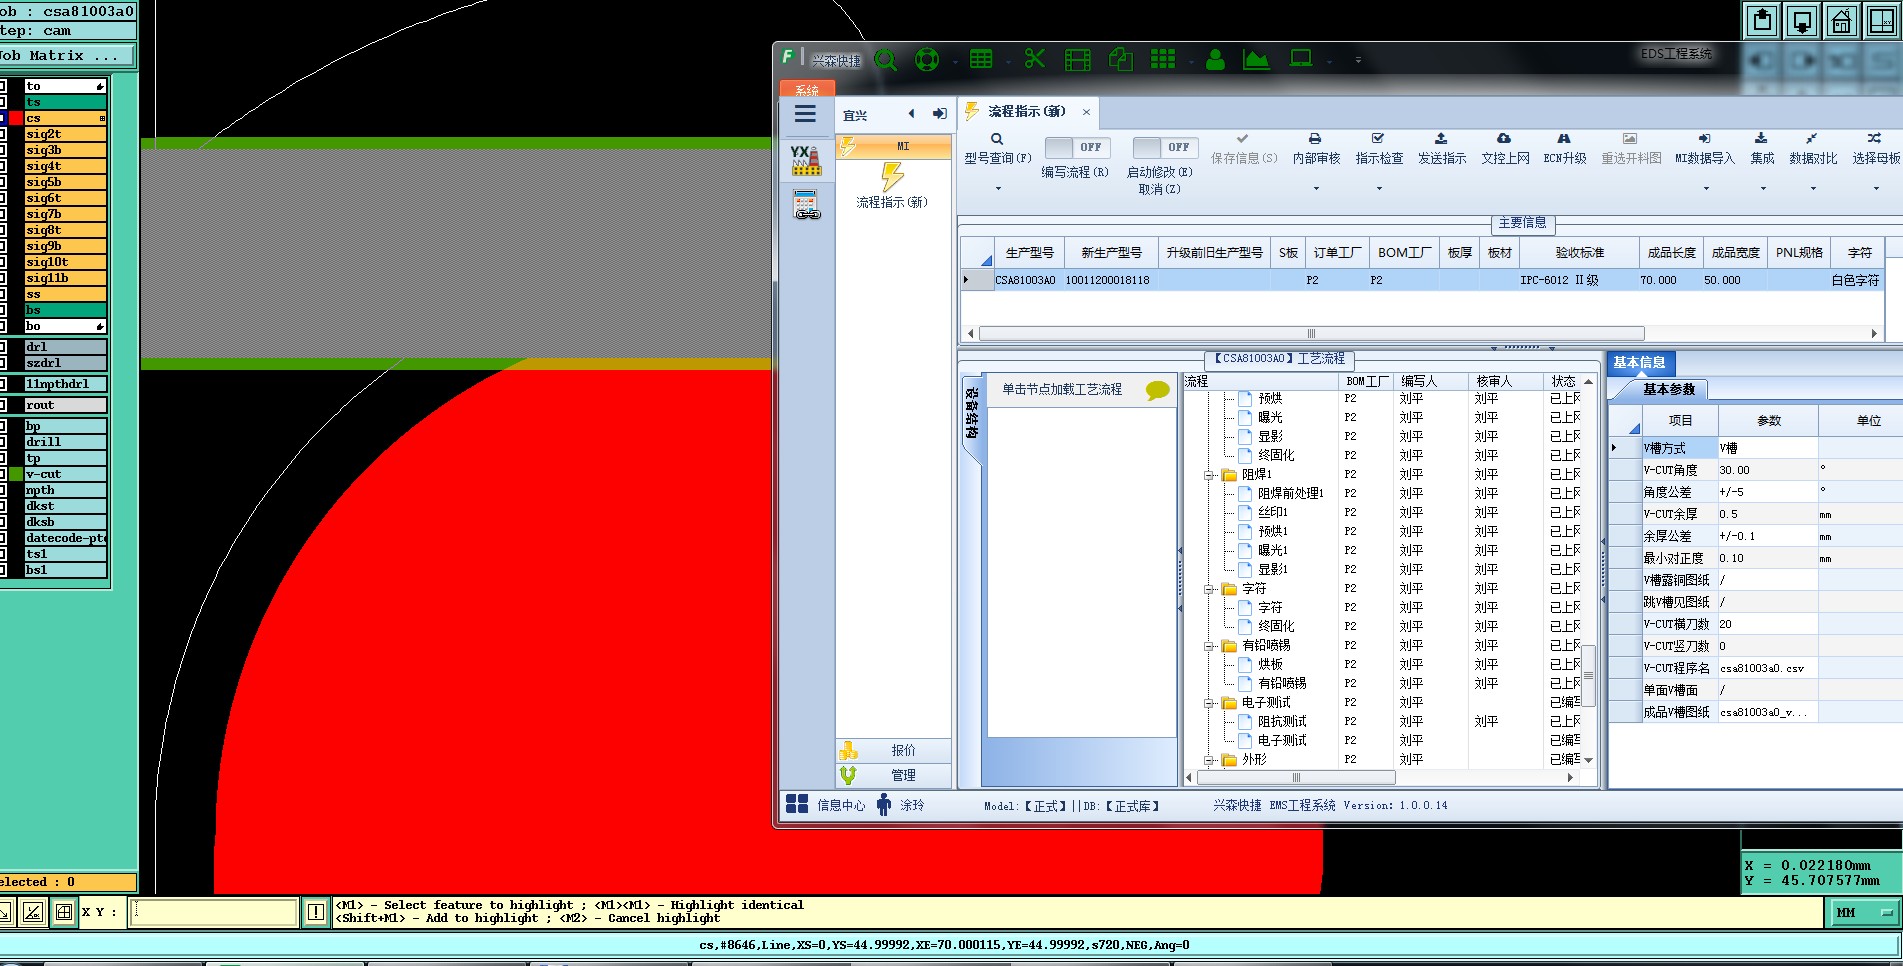Open dropdown arrow under 型号查询(F)
1903x966 pixels.
pyautogui.click(x=997, y=188)
